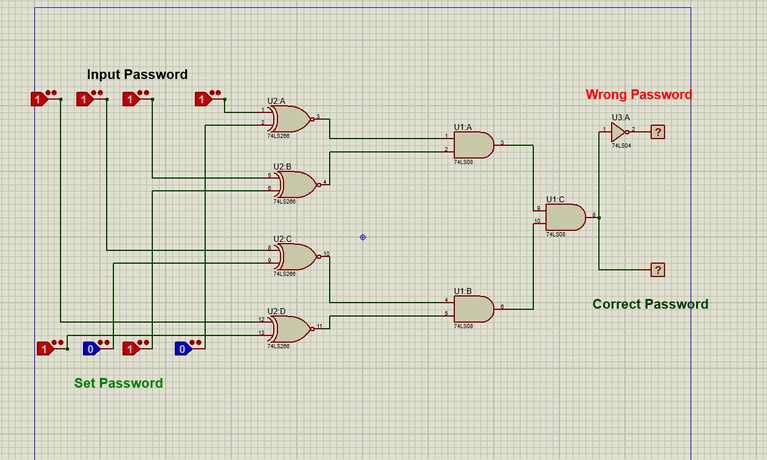Click the wire junction dot at U1:C output
767x460 pixels.
599,217
